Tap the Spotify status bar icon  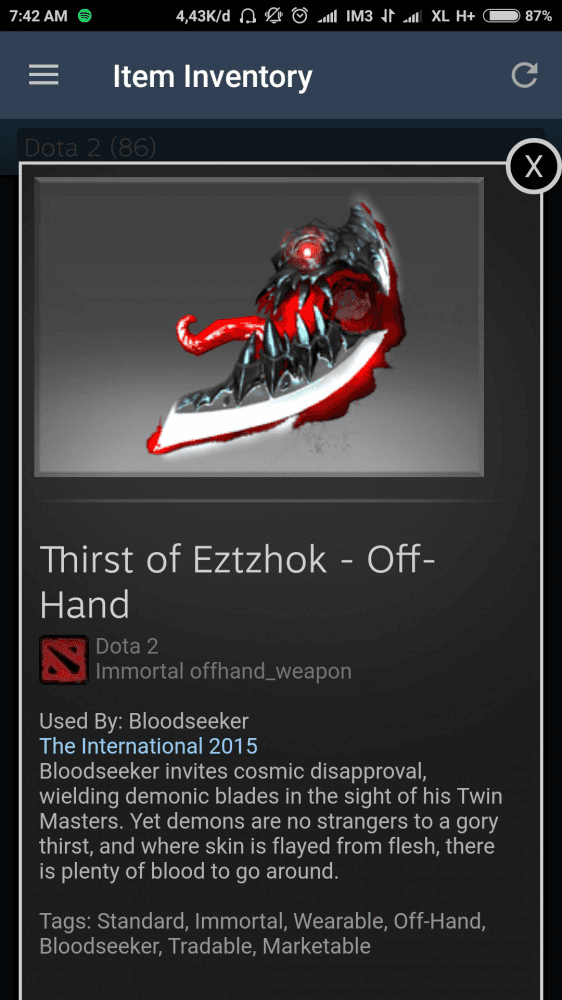pyautogui.click(x=85, y=16)
